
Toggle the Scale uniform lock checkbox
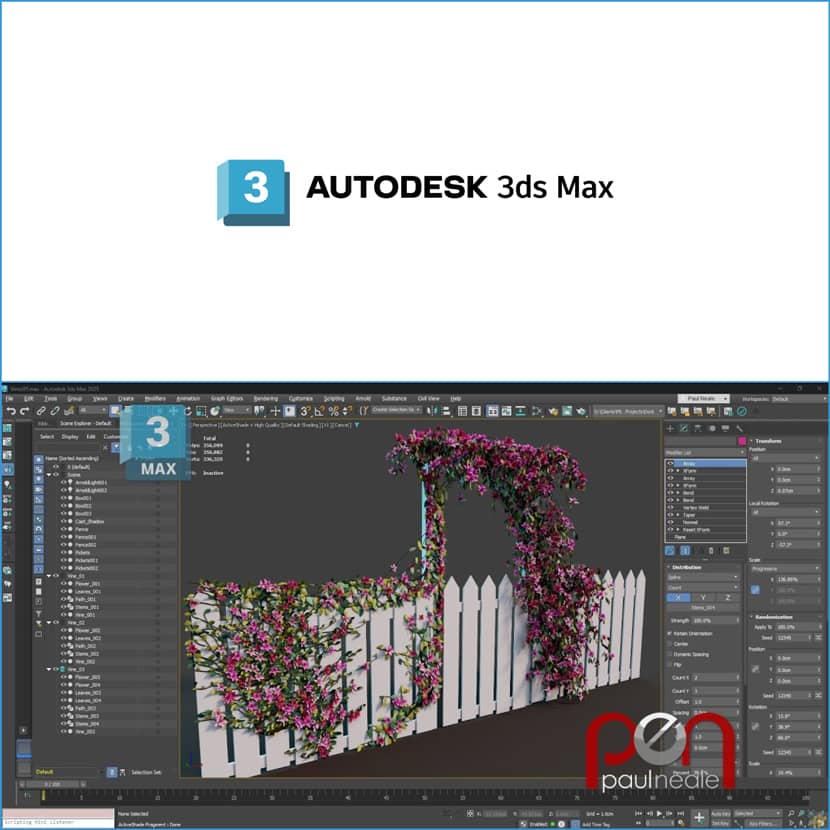tap(755, 590)
